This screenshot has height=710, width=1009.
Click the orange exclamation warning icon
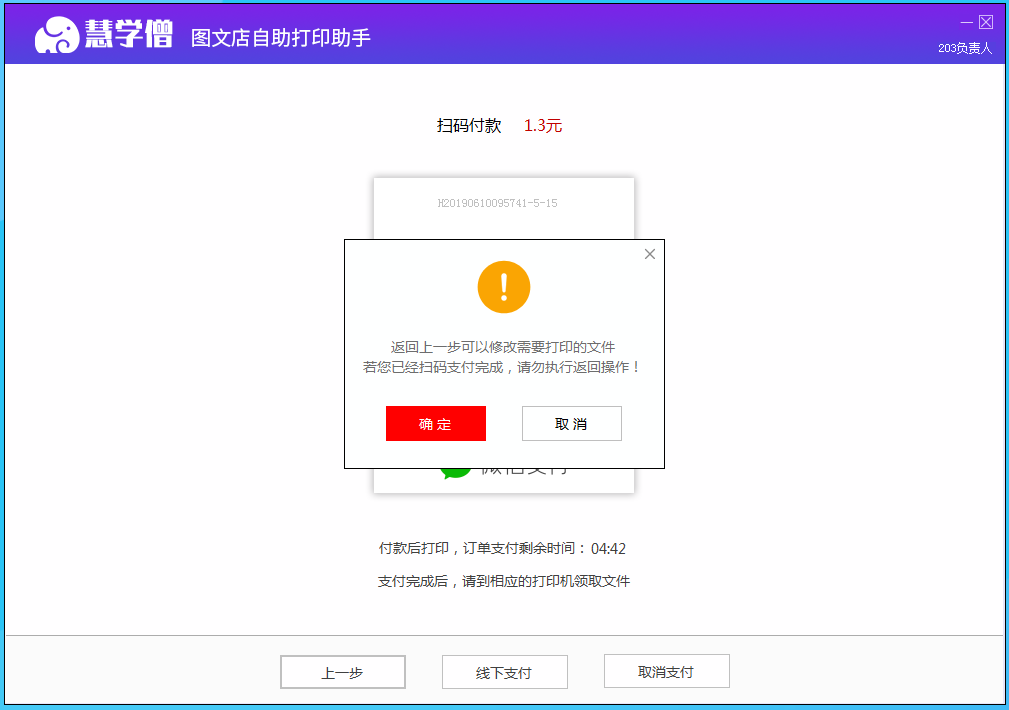tap(504, 287)
